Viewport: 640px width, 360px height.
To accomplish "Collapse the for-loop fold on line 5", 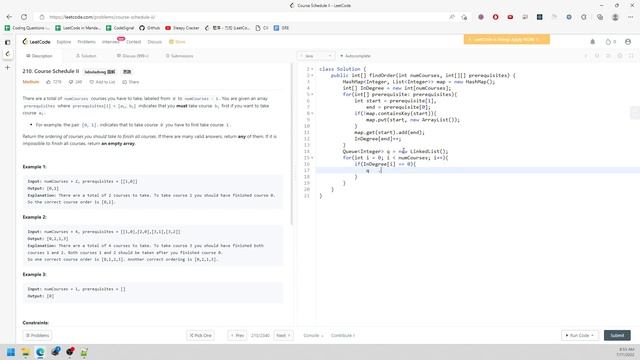I will coord(313,94).
